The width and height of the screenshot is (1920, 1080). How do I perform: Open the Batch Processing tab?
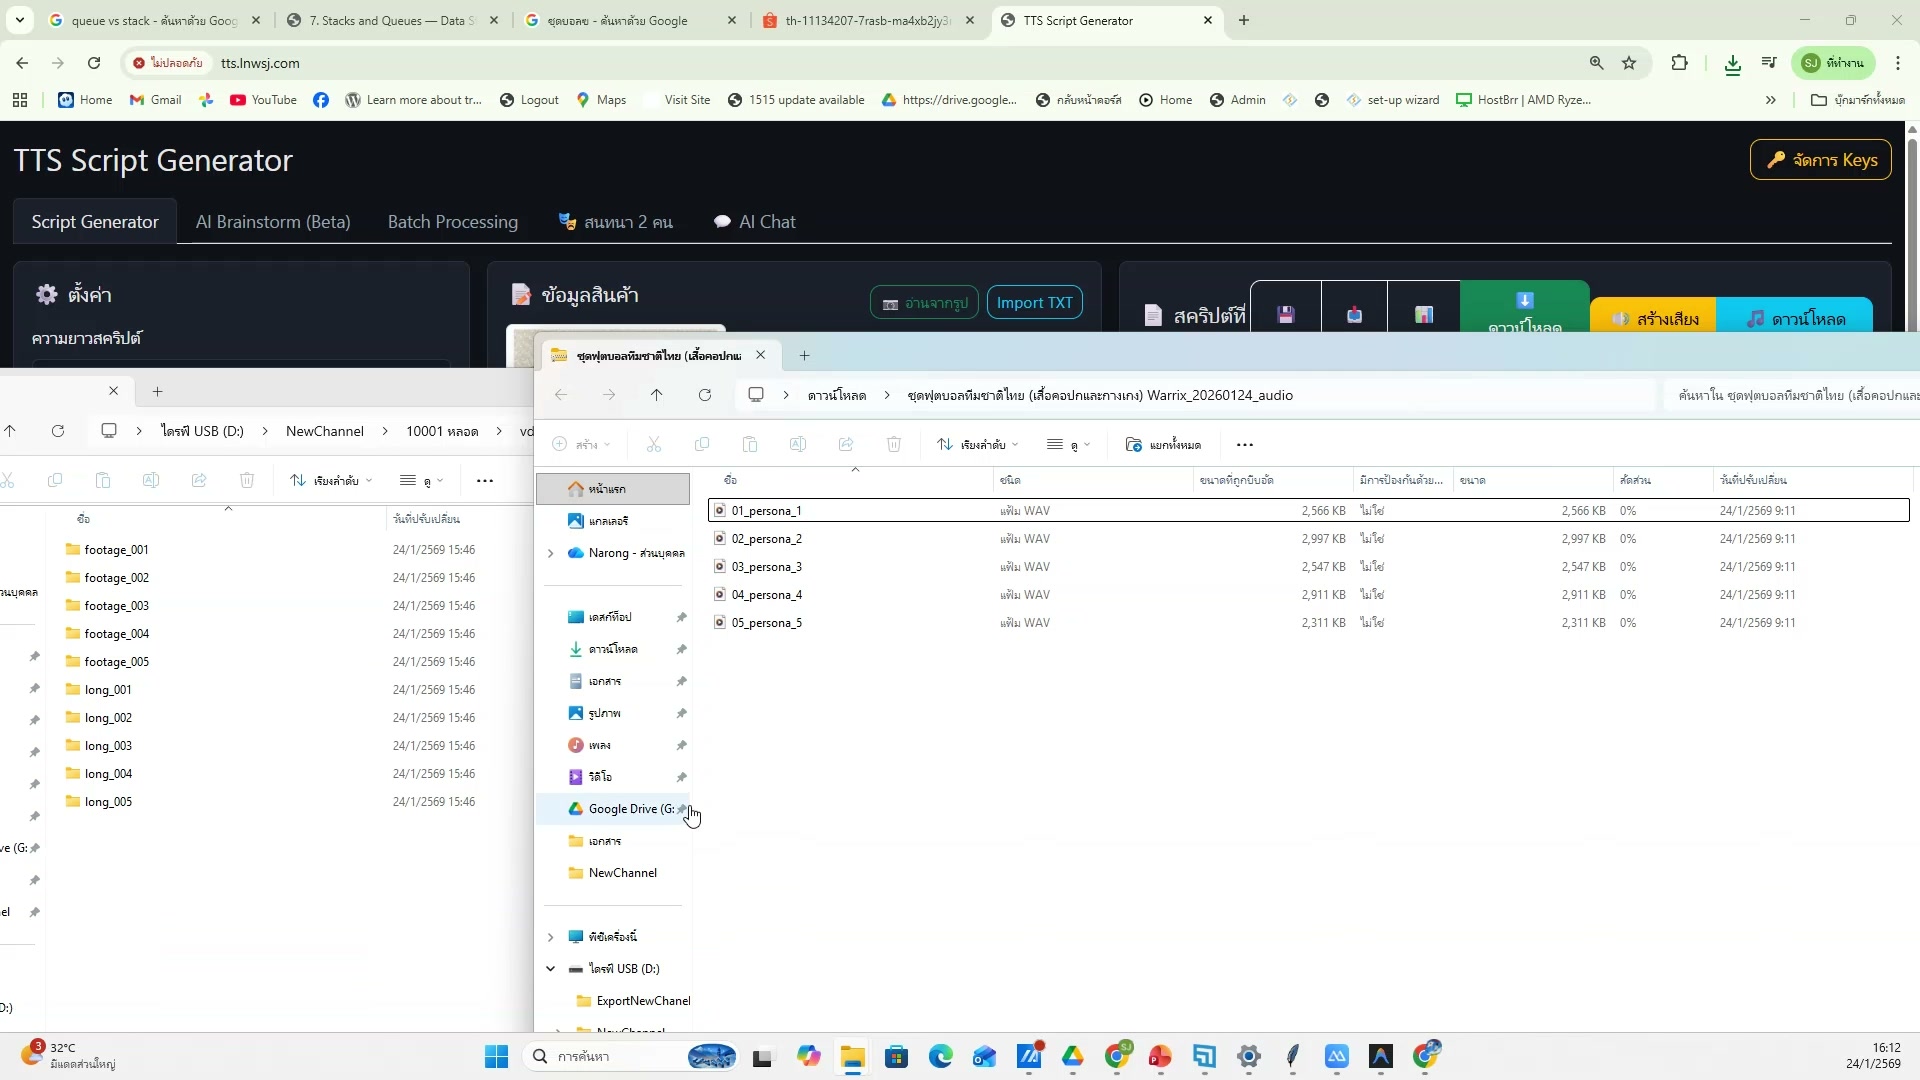452,221
